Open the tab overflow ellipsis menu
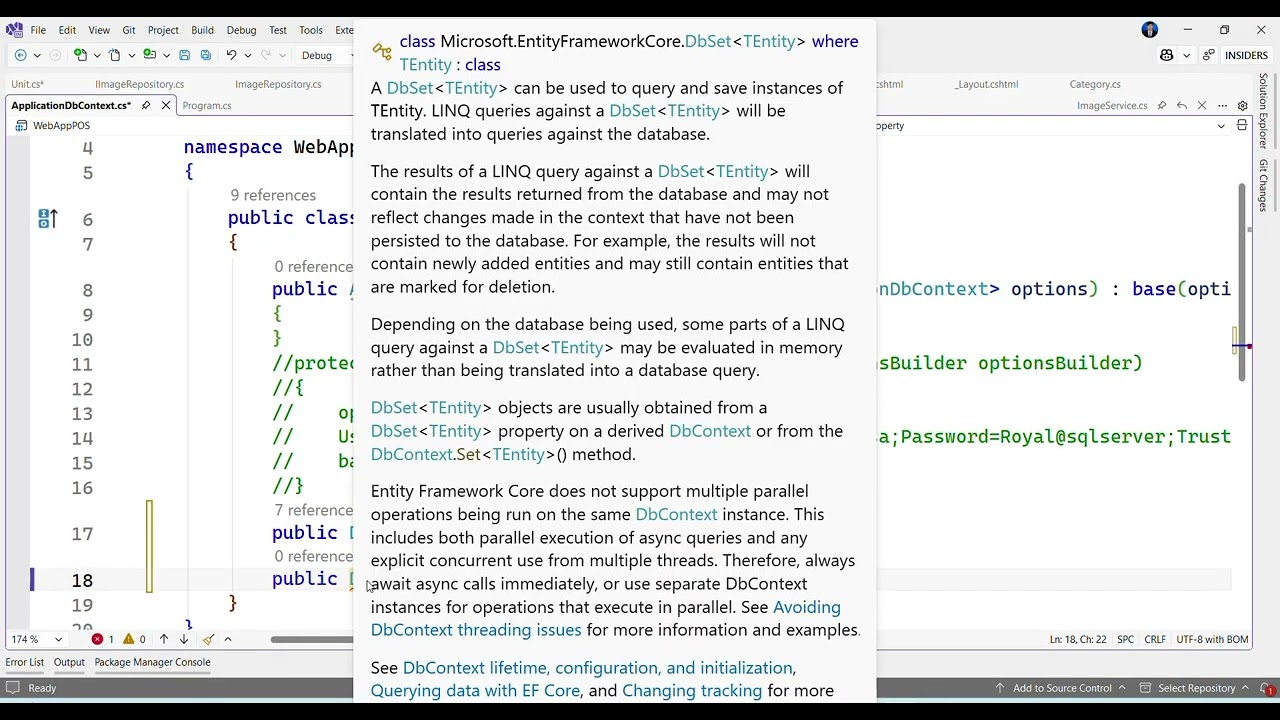Viewport: 1280px width, 720px height. (1222, 105)
